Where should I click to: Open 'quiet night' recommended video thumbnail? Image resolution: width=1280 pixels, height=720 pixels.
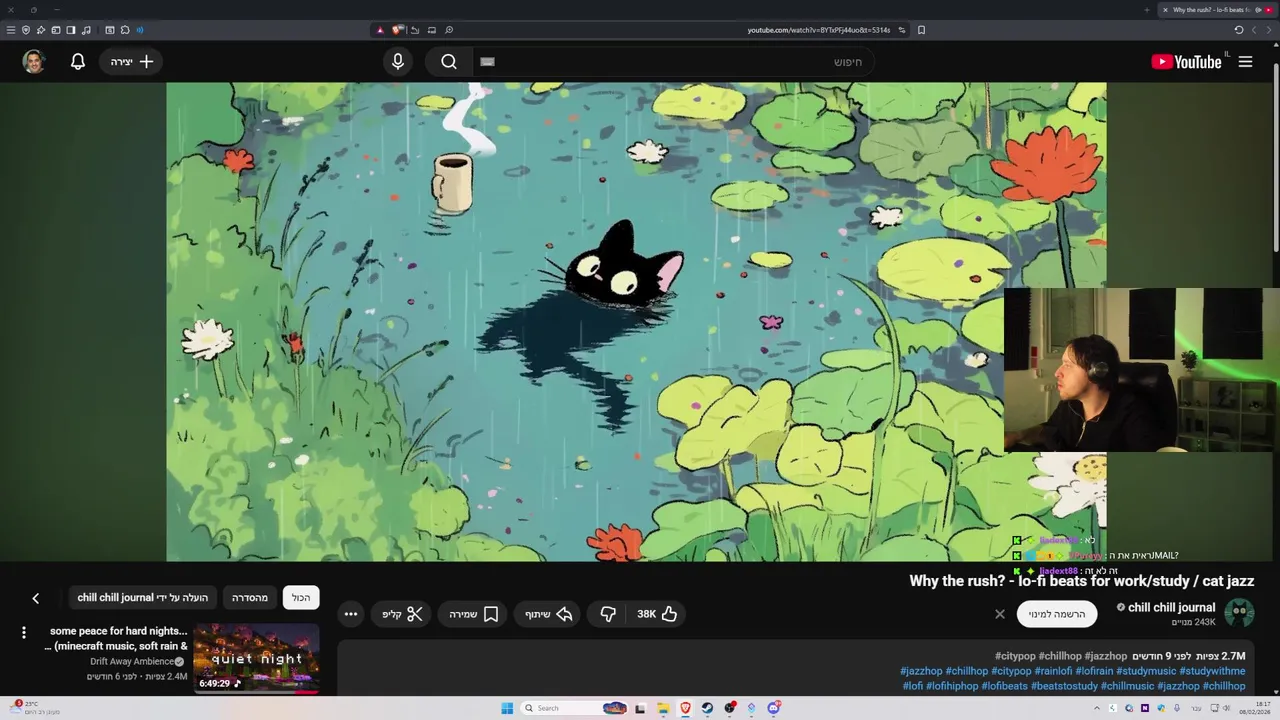point(257,659)
